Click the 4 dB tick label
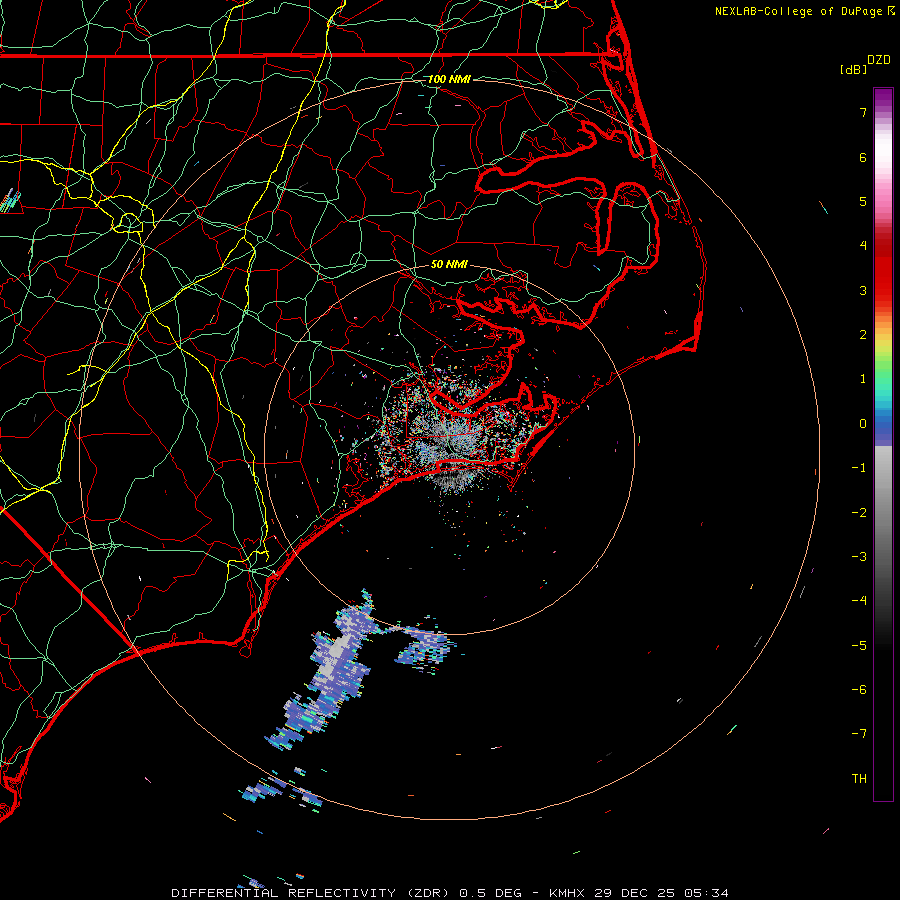Image resolution: width=900 pixels, height=900 pixels. click(863, 246)
